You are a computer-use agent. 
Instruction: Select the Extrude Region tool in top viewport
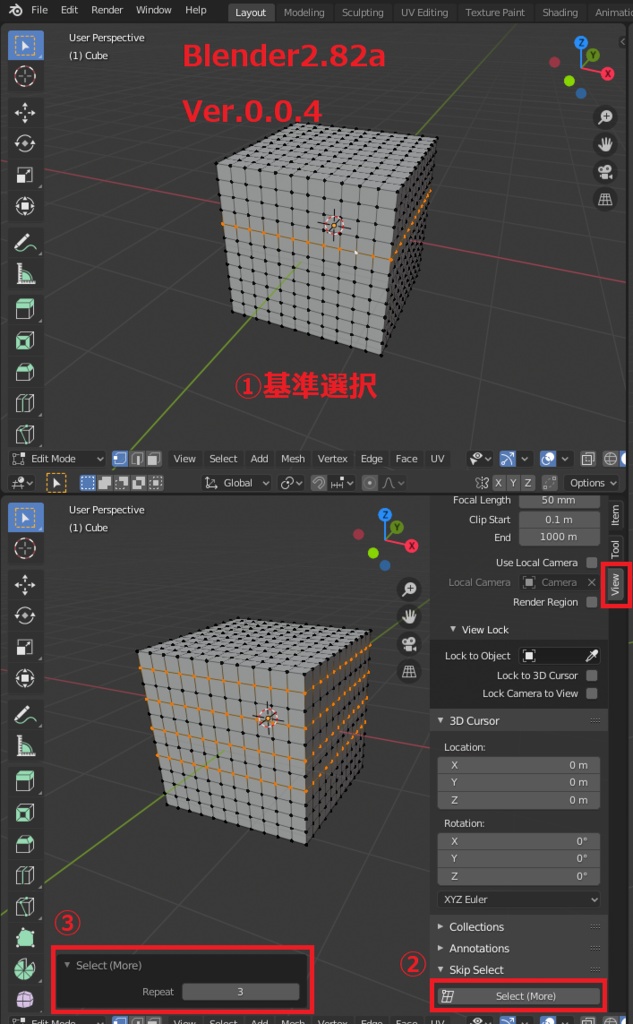[x=25, y=309]
